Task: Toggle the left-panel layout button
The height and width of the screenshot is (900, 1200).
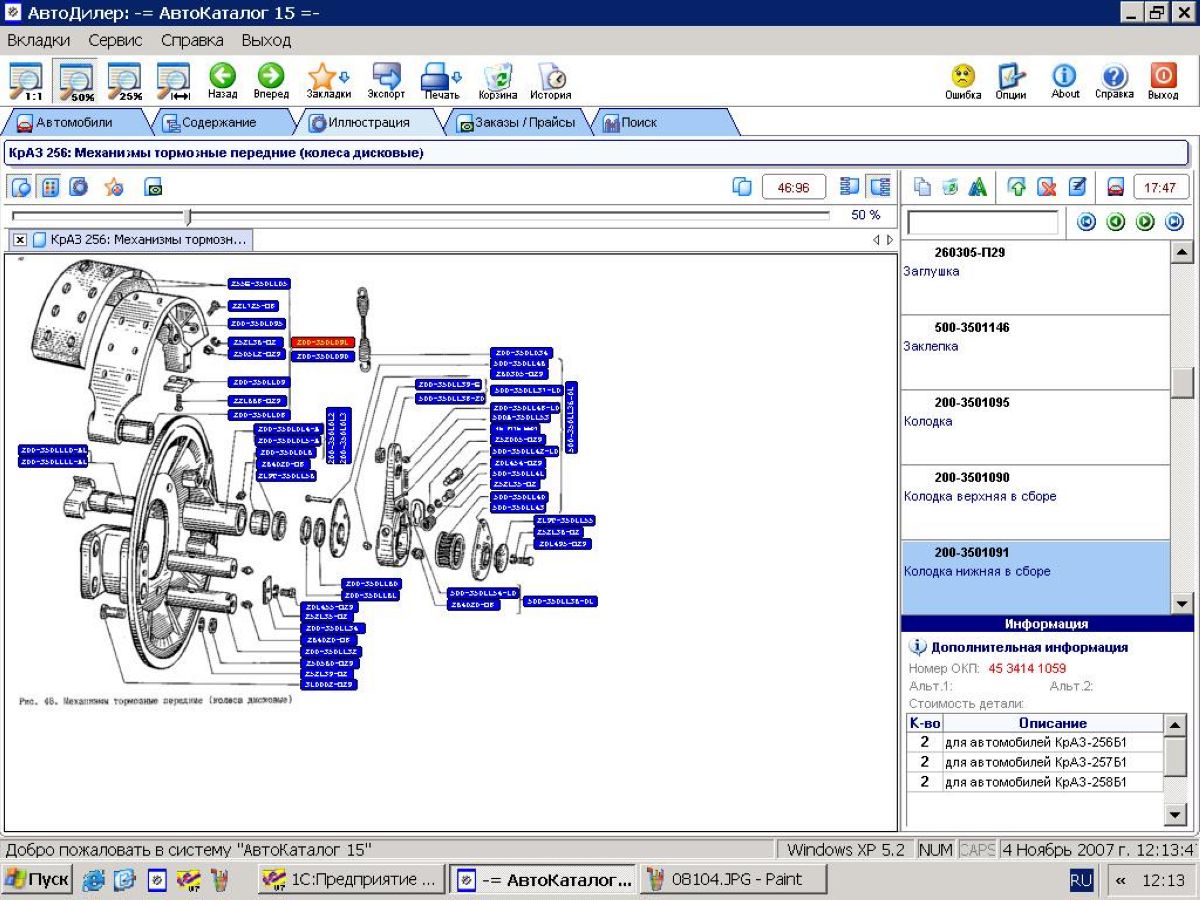Action: tap(850, 187)
